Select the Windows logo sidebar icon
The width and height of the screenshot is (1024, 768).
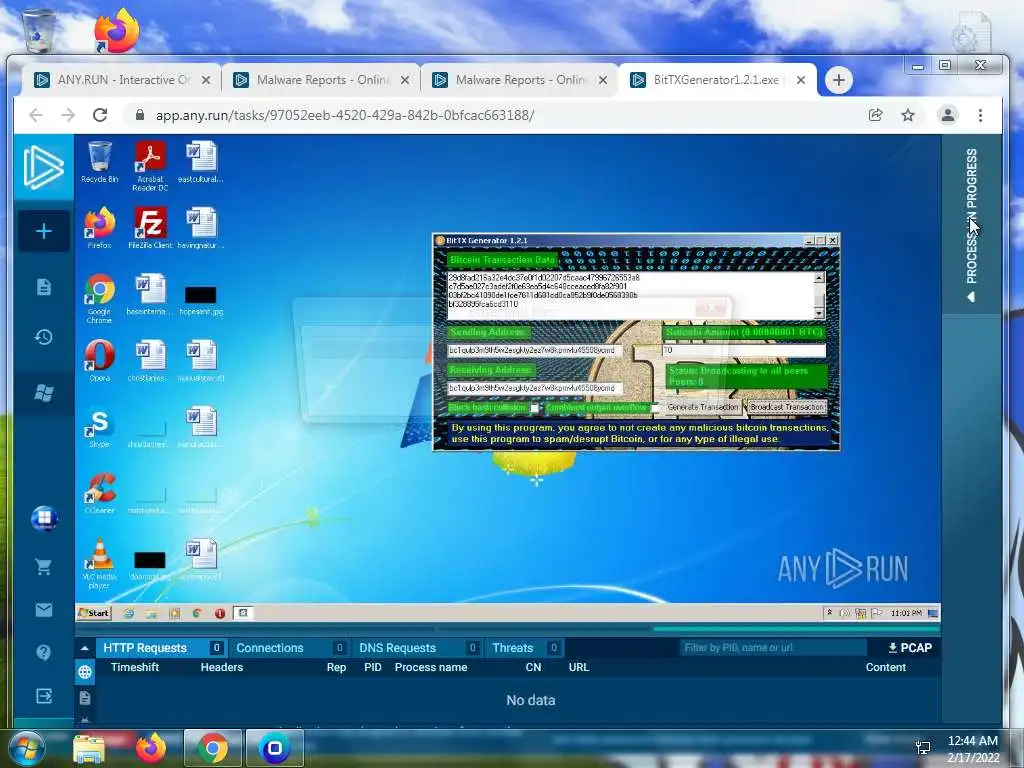(x=44, y=392)
